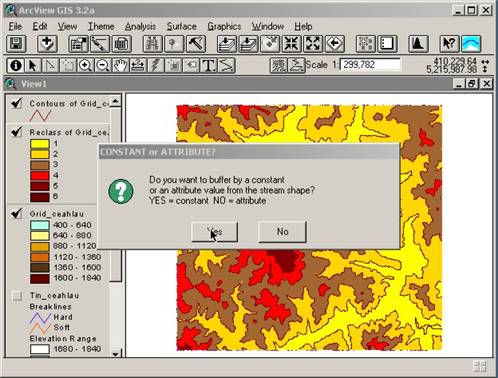Select the Text tool
The image size is (498, 378).
tap(209, 65)
